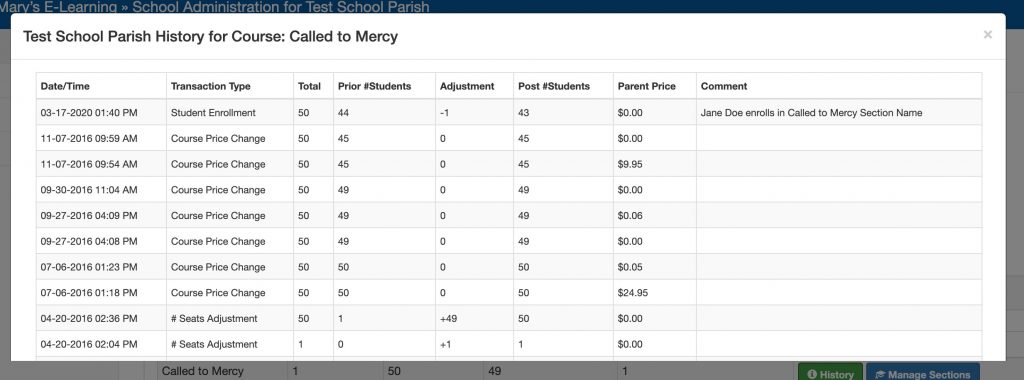Close the course history dialog
Viewport: 1024px width, 380px height.
coord(987,35)
